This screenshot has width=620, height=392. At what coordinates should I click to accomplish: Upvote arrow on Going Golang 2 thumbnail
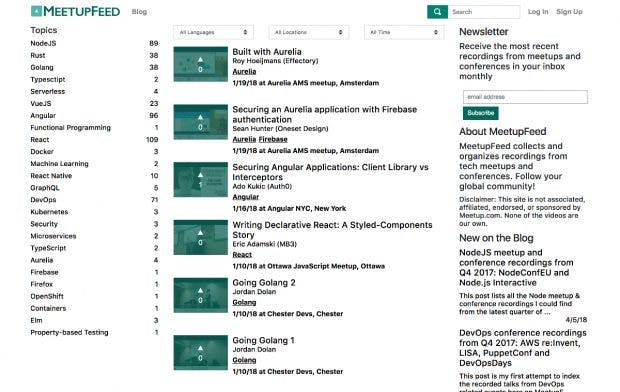click(x=200, y=290)
